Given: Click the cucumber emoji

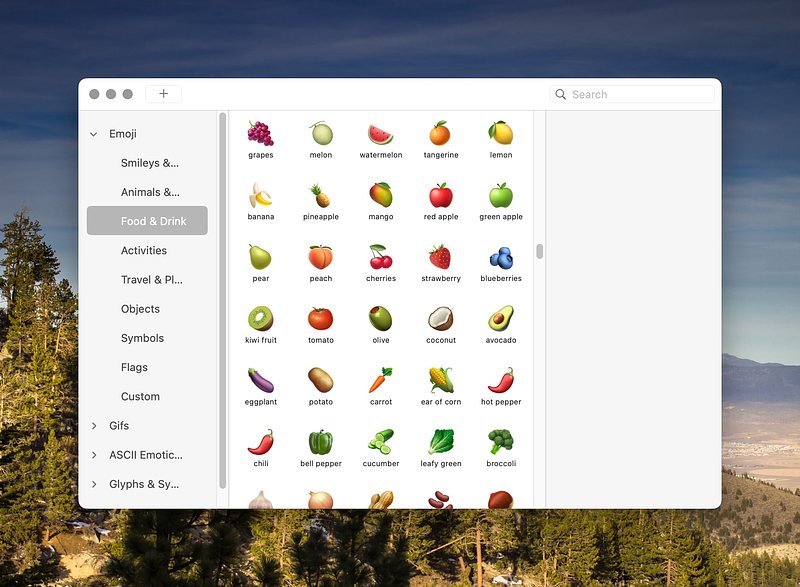Looking at the screenshot, I should [381, 442].
